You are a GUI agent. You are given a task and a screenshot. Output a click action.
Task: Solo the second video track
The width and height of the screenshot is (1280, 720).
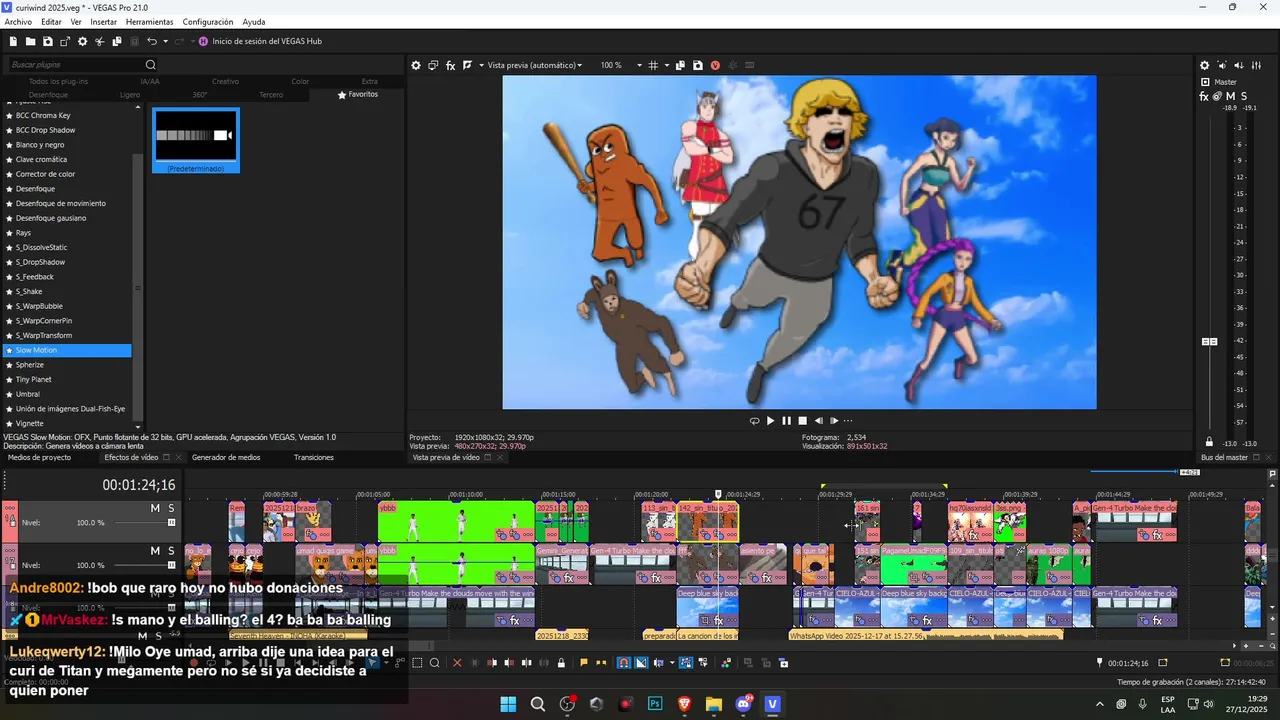tap(171, 551)
